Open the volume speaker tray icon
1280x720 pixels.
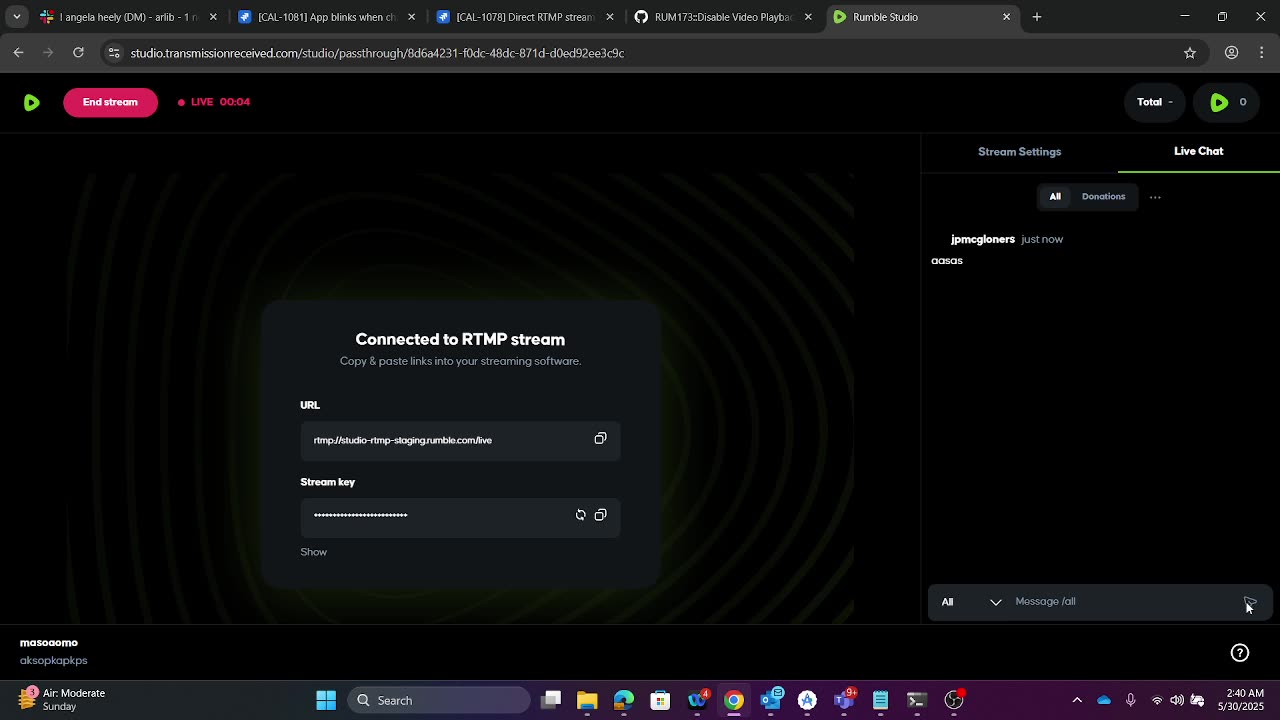tap(1176, 700)
